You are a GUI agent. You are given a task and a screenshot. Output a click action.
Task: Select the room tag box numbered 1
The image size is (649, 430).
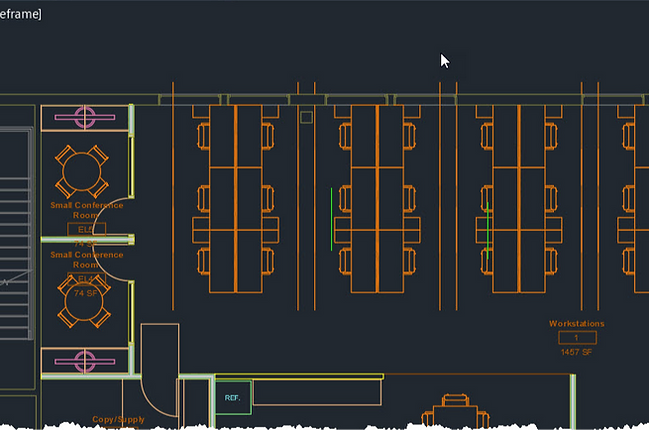[x=577, y=338]
